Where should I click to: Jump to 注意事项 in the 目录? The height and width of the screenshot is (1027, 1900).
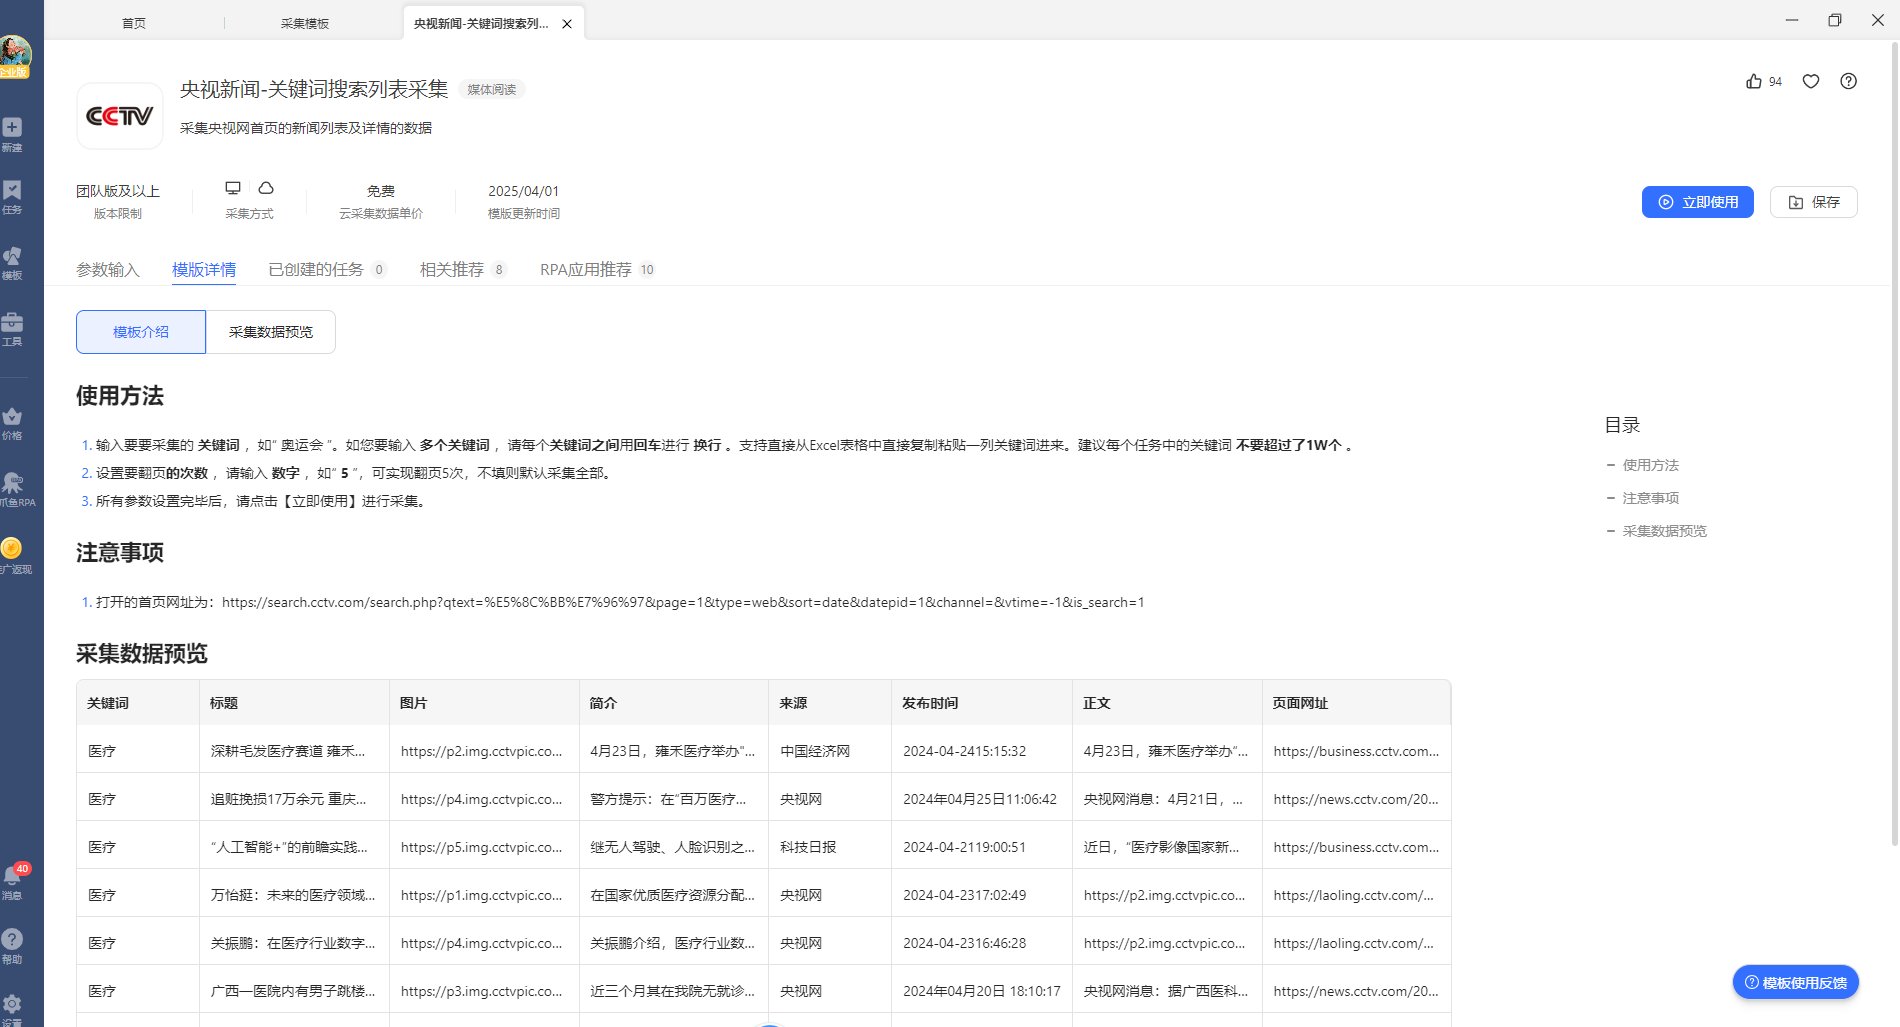click(x=1650, y=498)
